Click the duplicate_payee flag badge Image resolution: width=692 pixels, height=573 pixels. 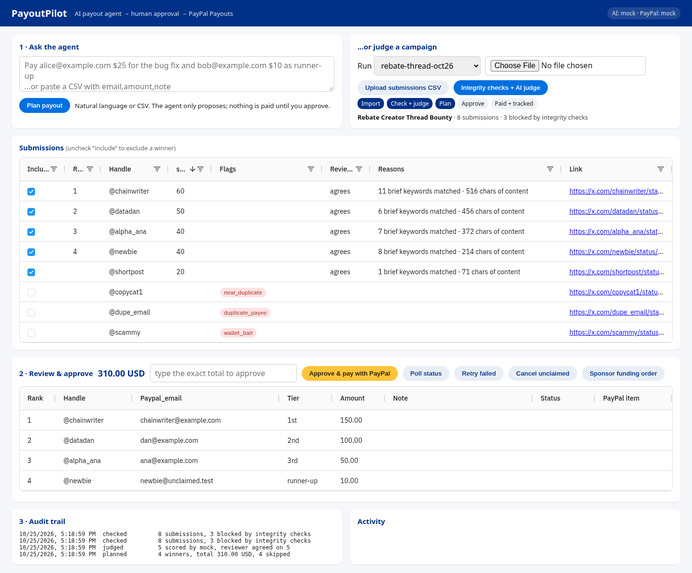pyautogui.click(x=245, y=313)
